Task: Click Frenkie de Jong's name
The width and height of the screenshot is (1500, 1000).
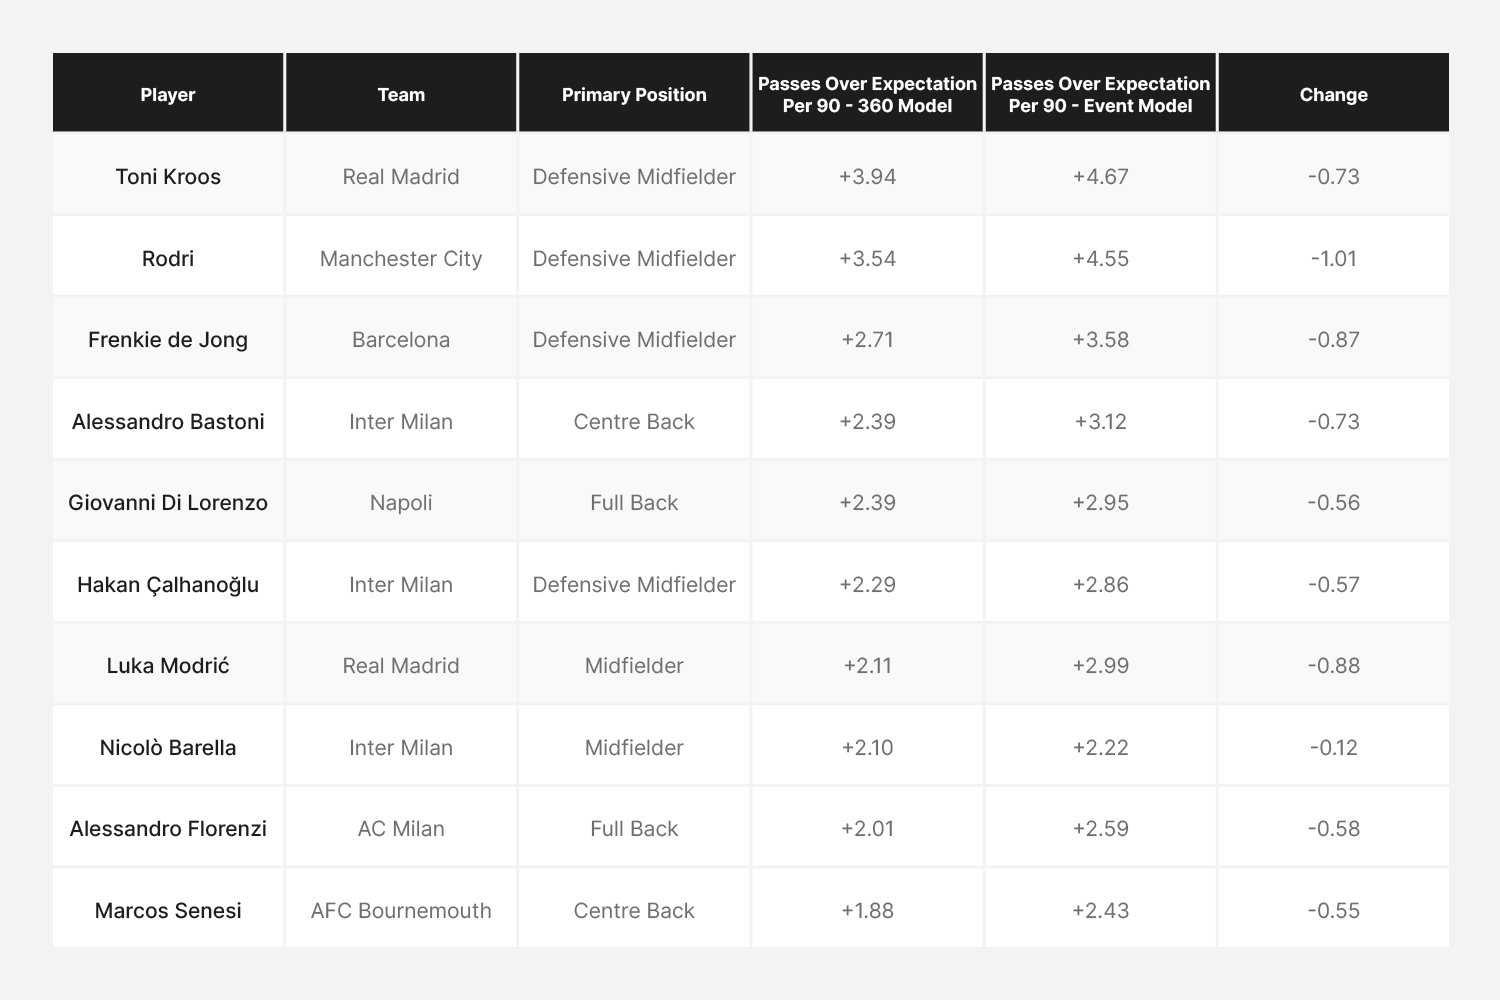Action: tap(168, 340)
